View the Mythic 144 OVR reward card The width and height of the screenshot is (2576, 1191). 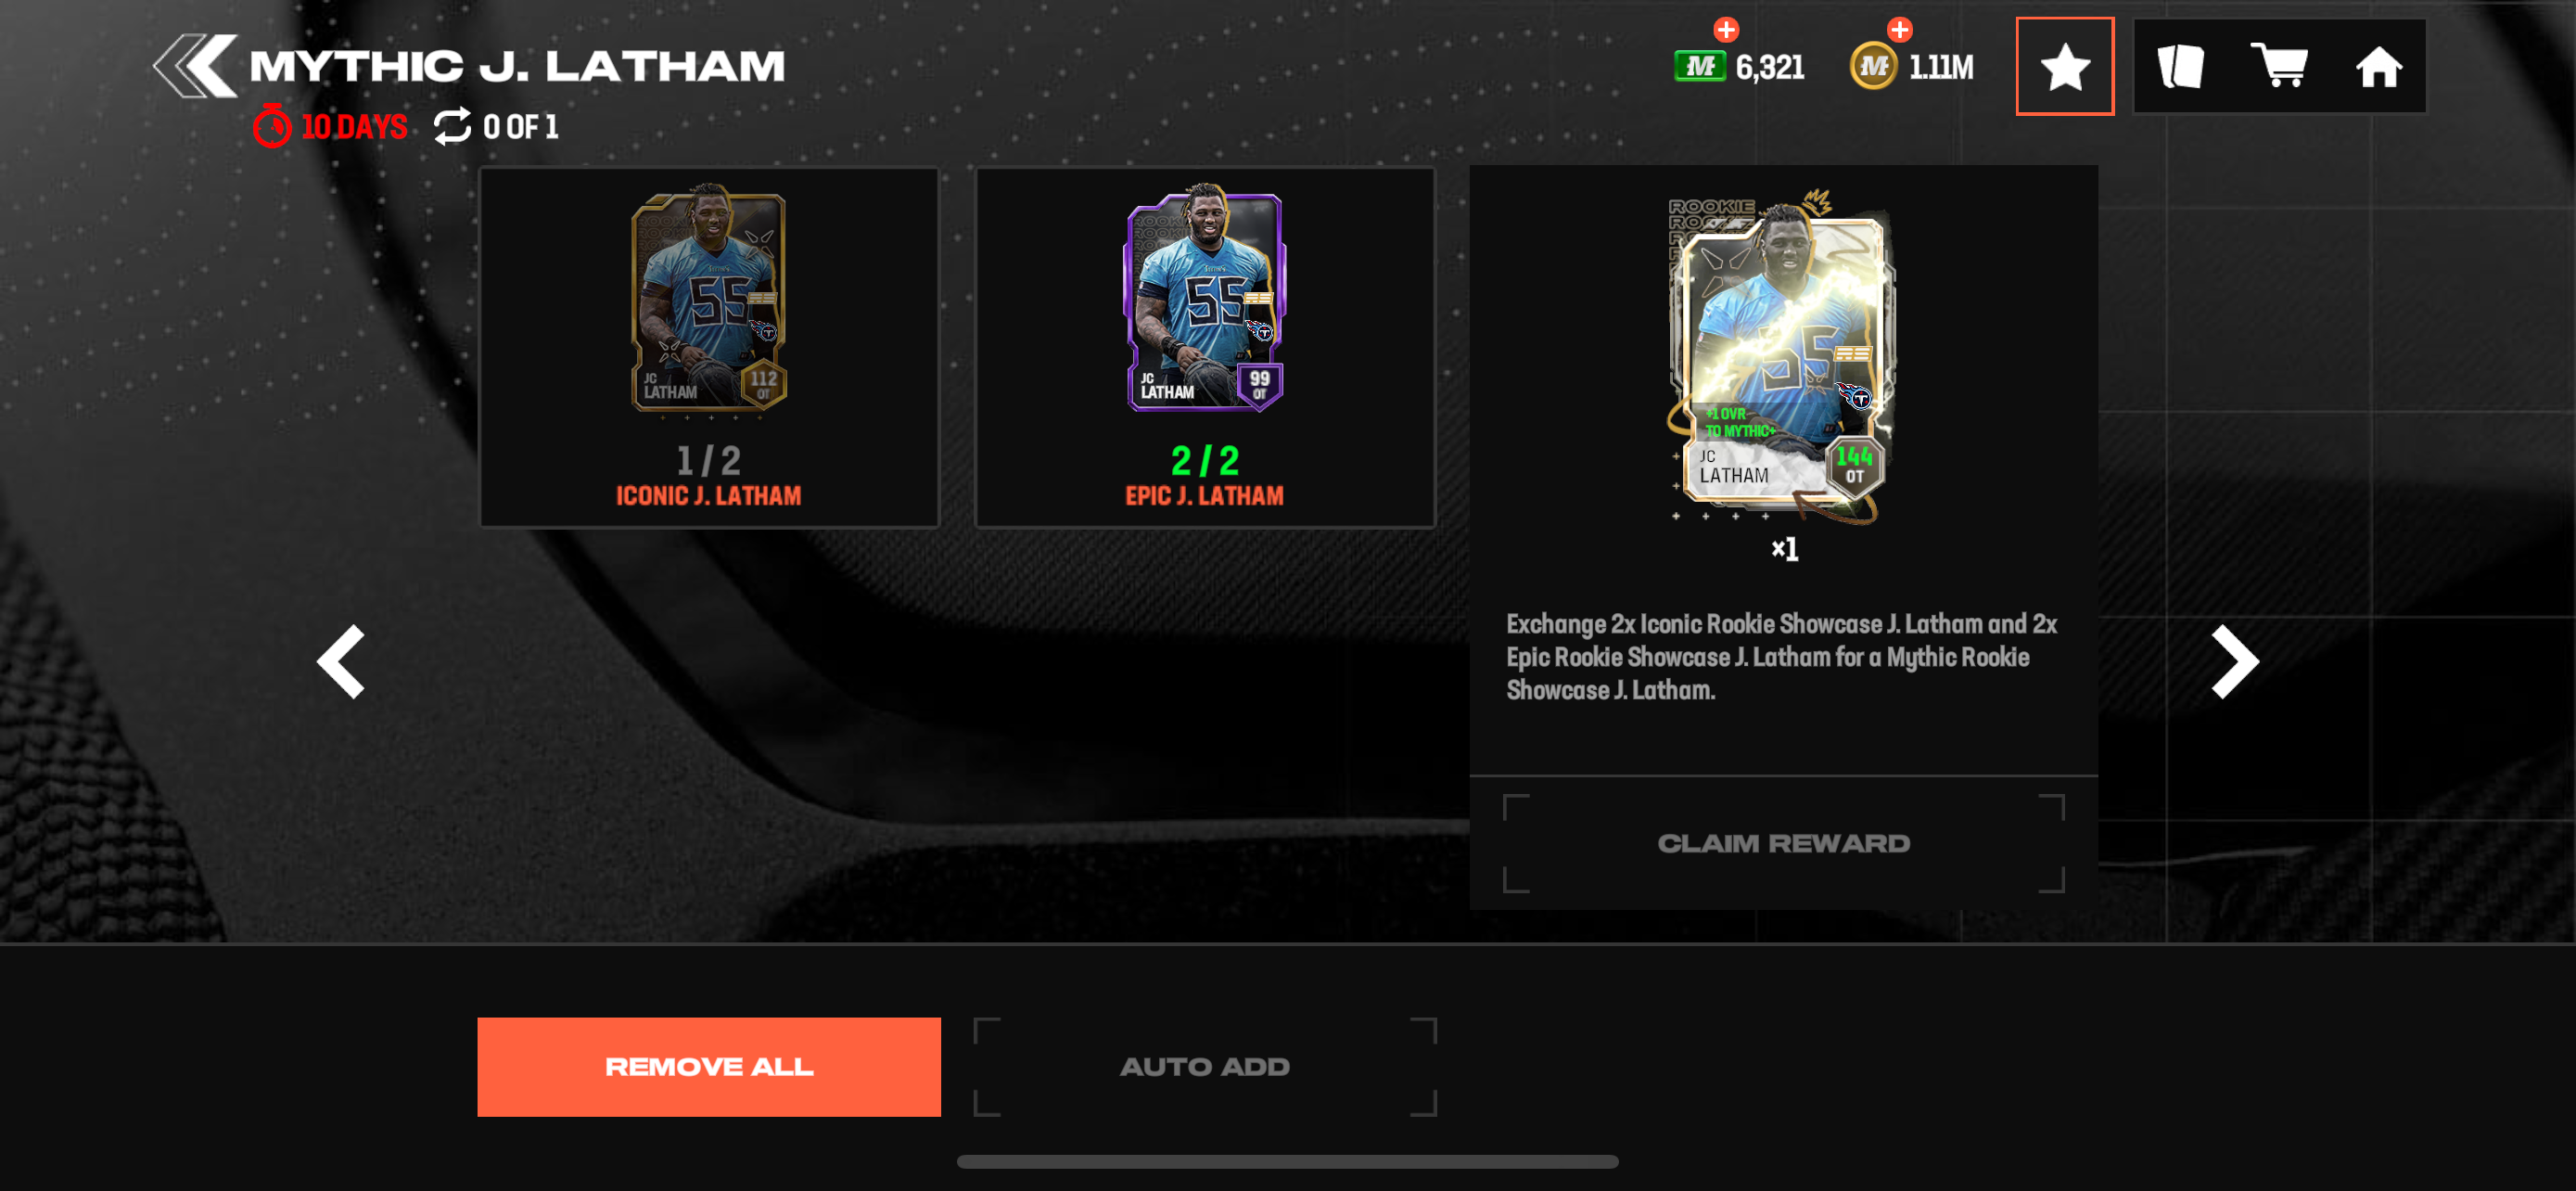point(1782,356)
